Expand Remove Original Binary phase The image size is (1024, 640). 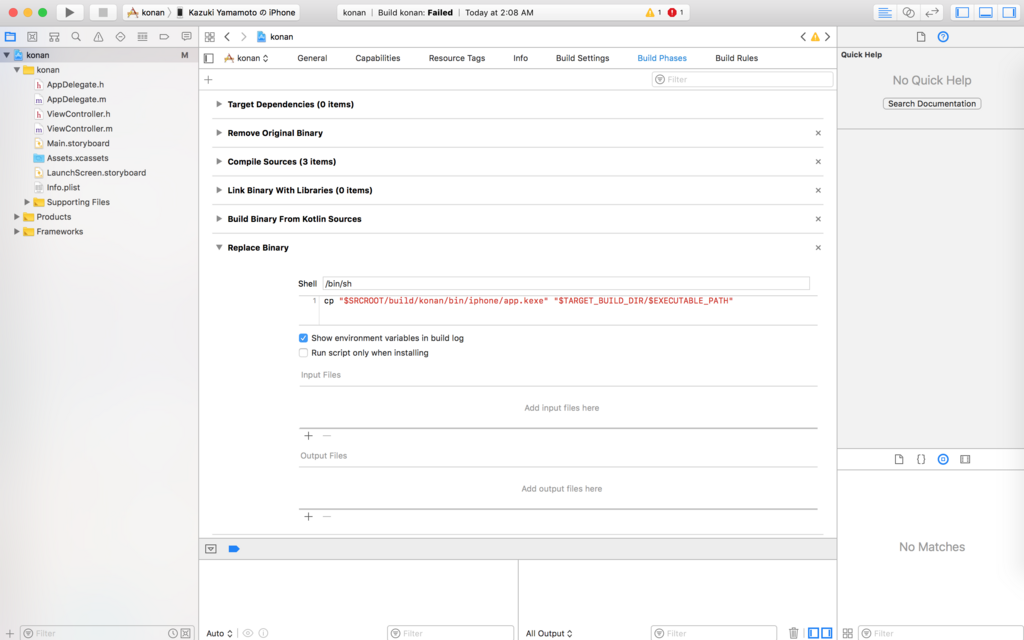[219, 133]
